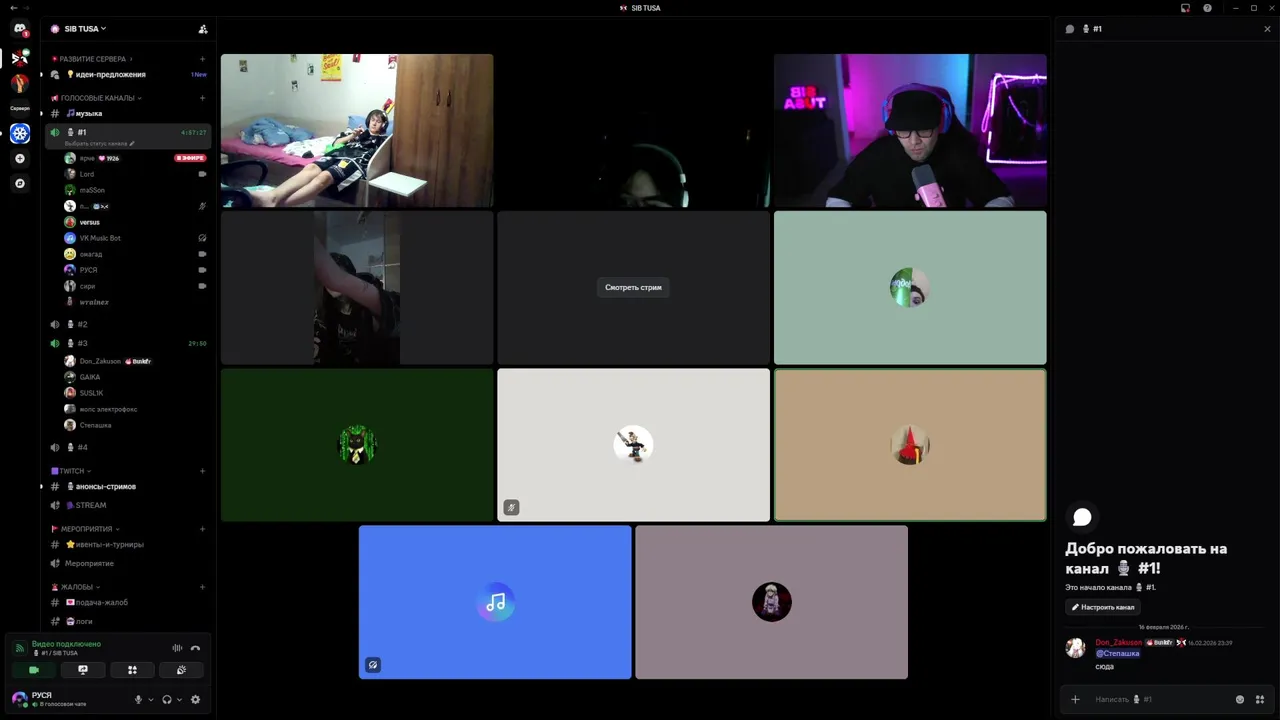
Task: Collapse the 'ГОЛОСОВЫЕ КАНАЛЫ' category
Action: tap(98, 98)
